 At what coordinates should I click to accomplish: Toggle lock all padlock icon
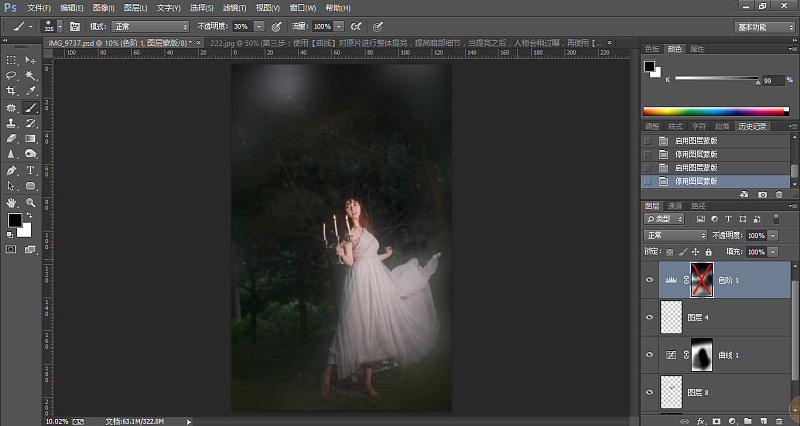pyautogui.click(x=709, y=252)
